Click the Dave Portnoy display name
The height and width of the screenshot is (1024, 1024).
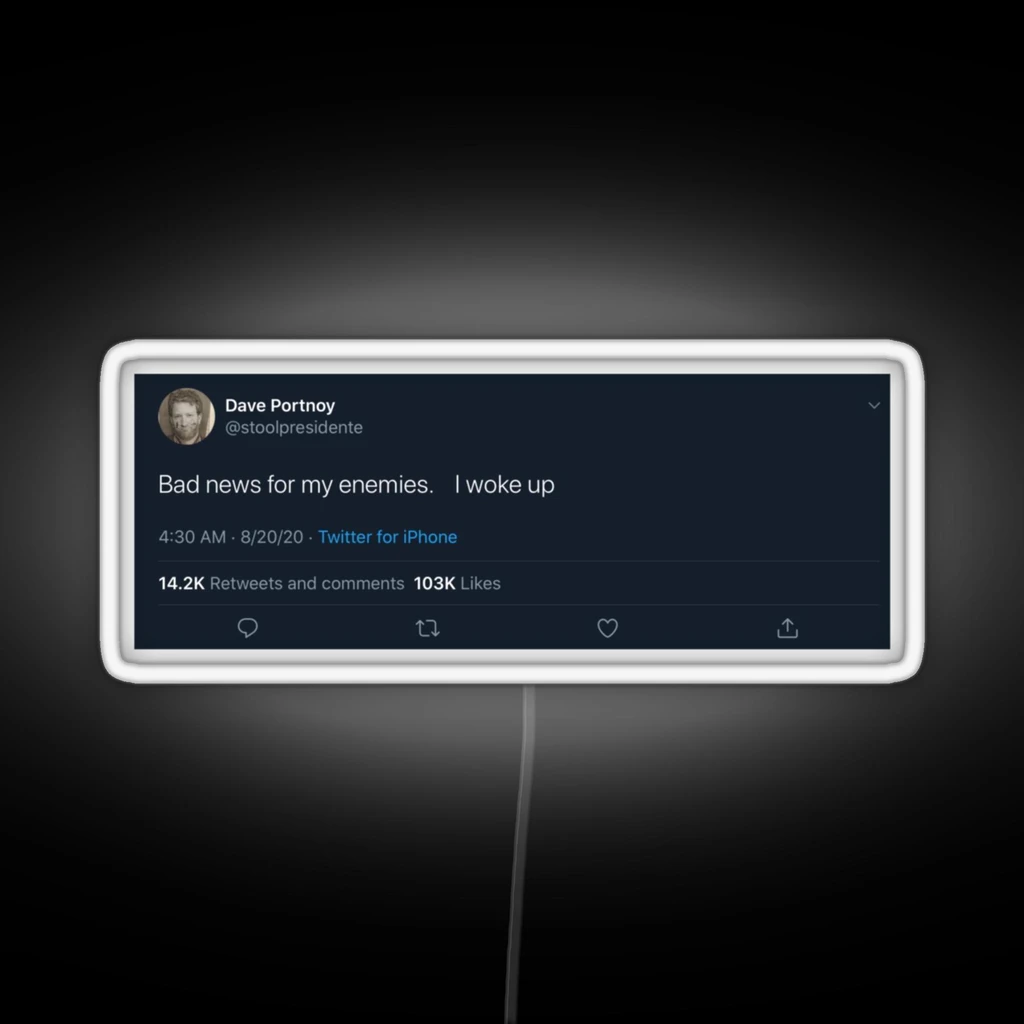280,406
